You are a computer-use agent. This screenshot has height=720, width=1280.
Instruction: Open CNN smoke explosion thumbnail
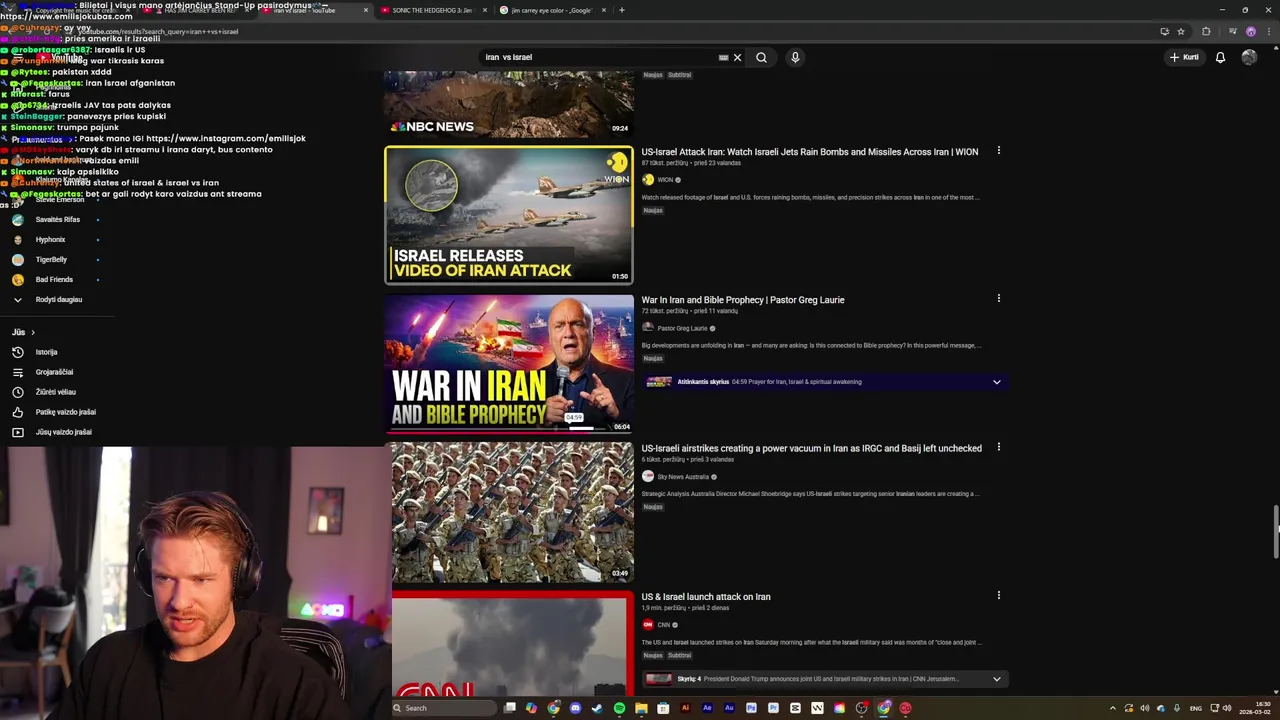pos(512,643)
